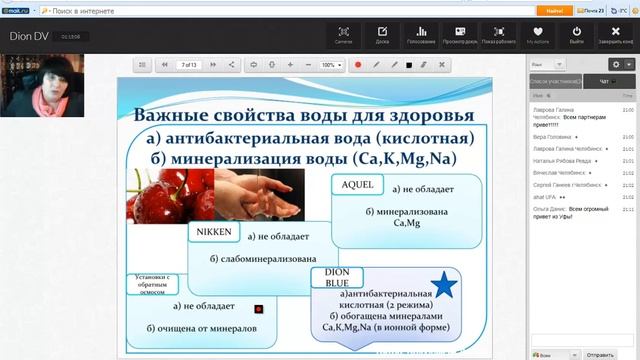Screen dimensions: 640x360
Task: Click Завершить конференцию X button
Action: click(x=616, y=35)
